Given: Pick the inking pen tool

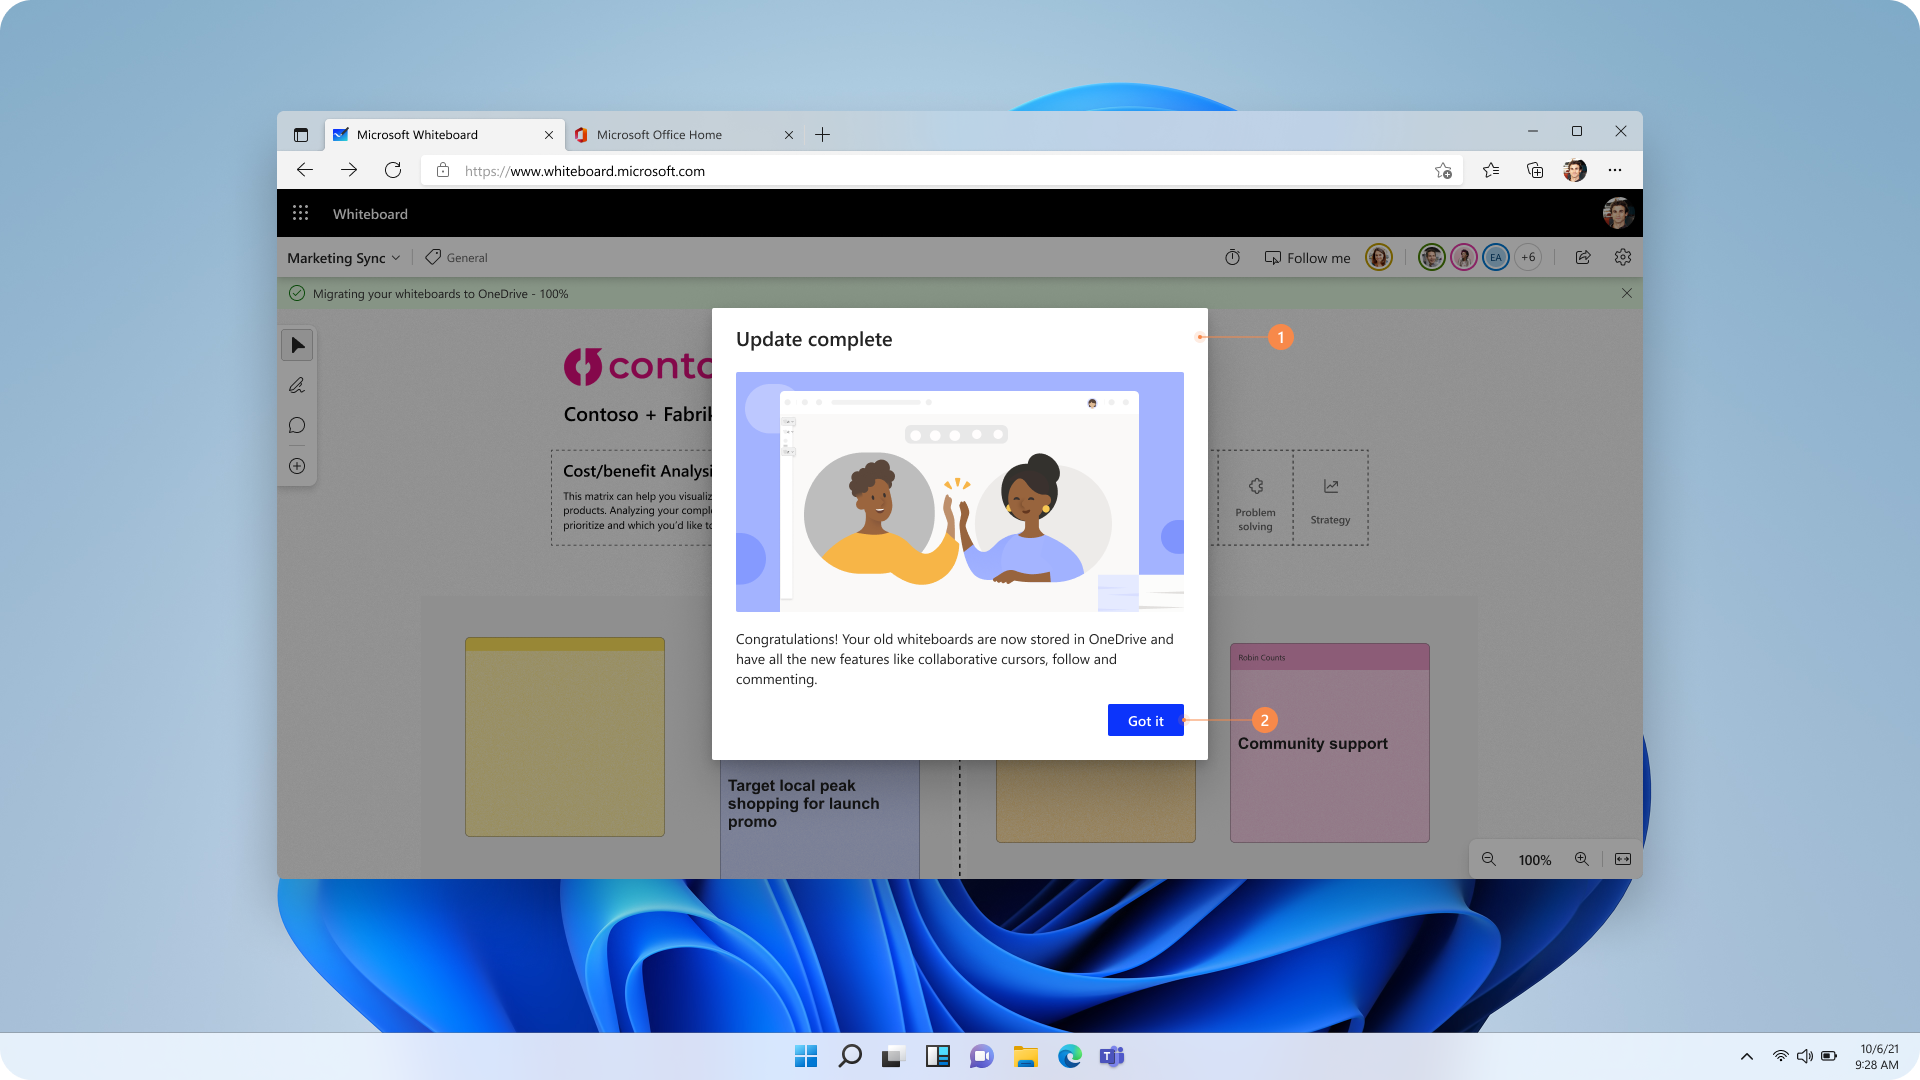Looking at the screenshot, I should [x=296, y=385].
